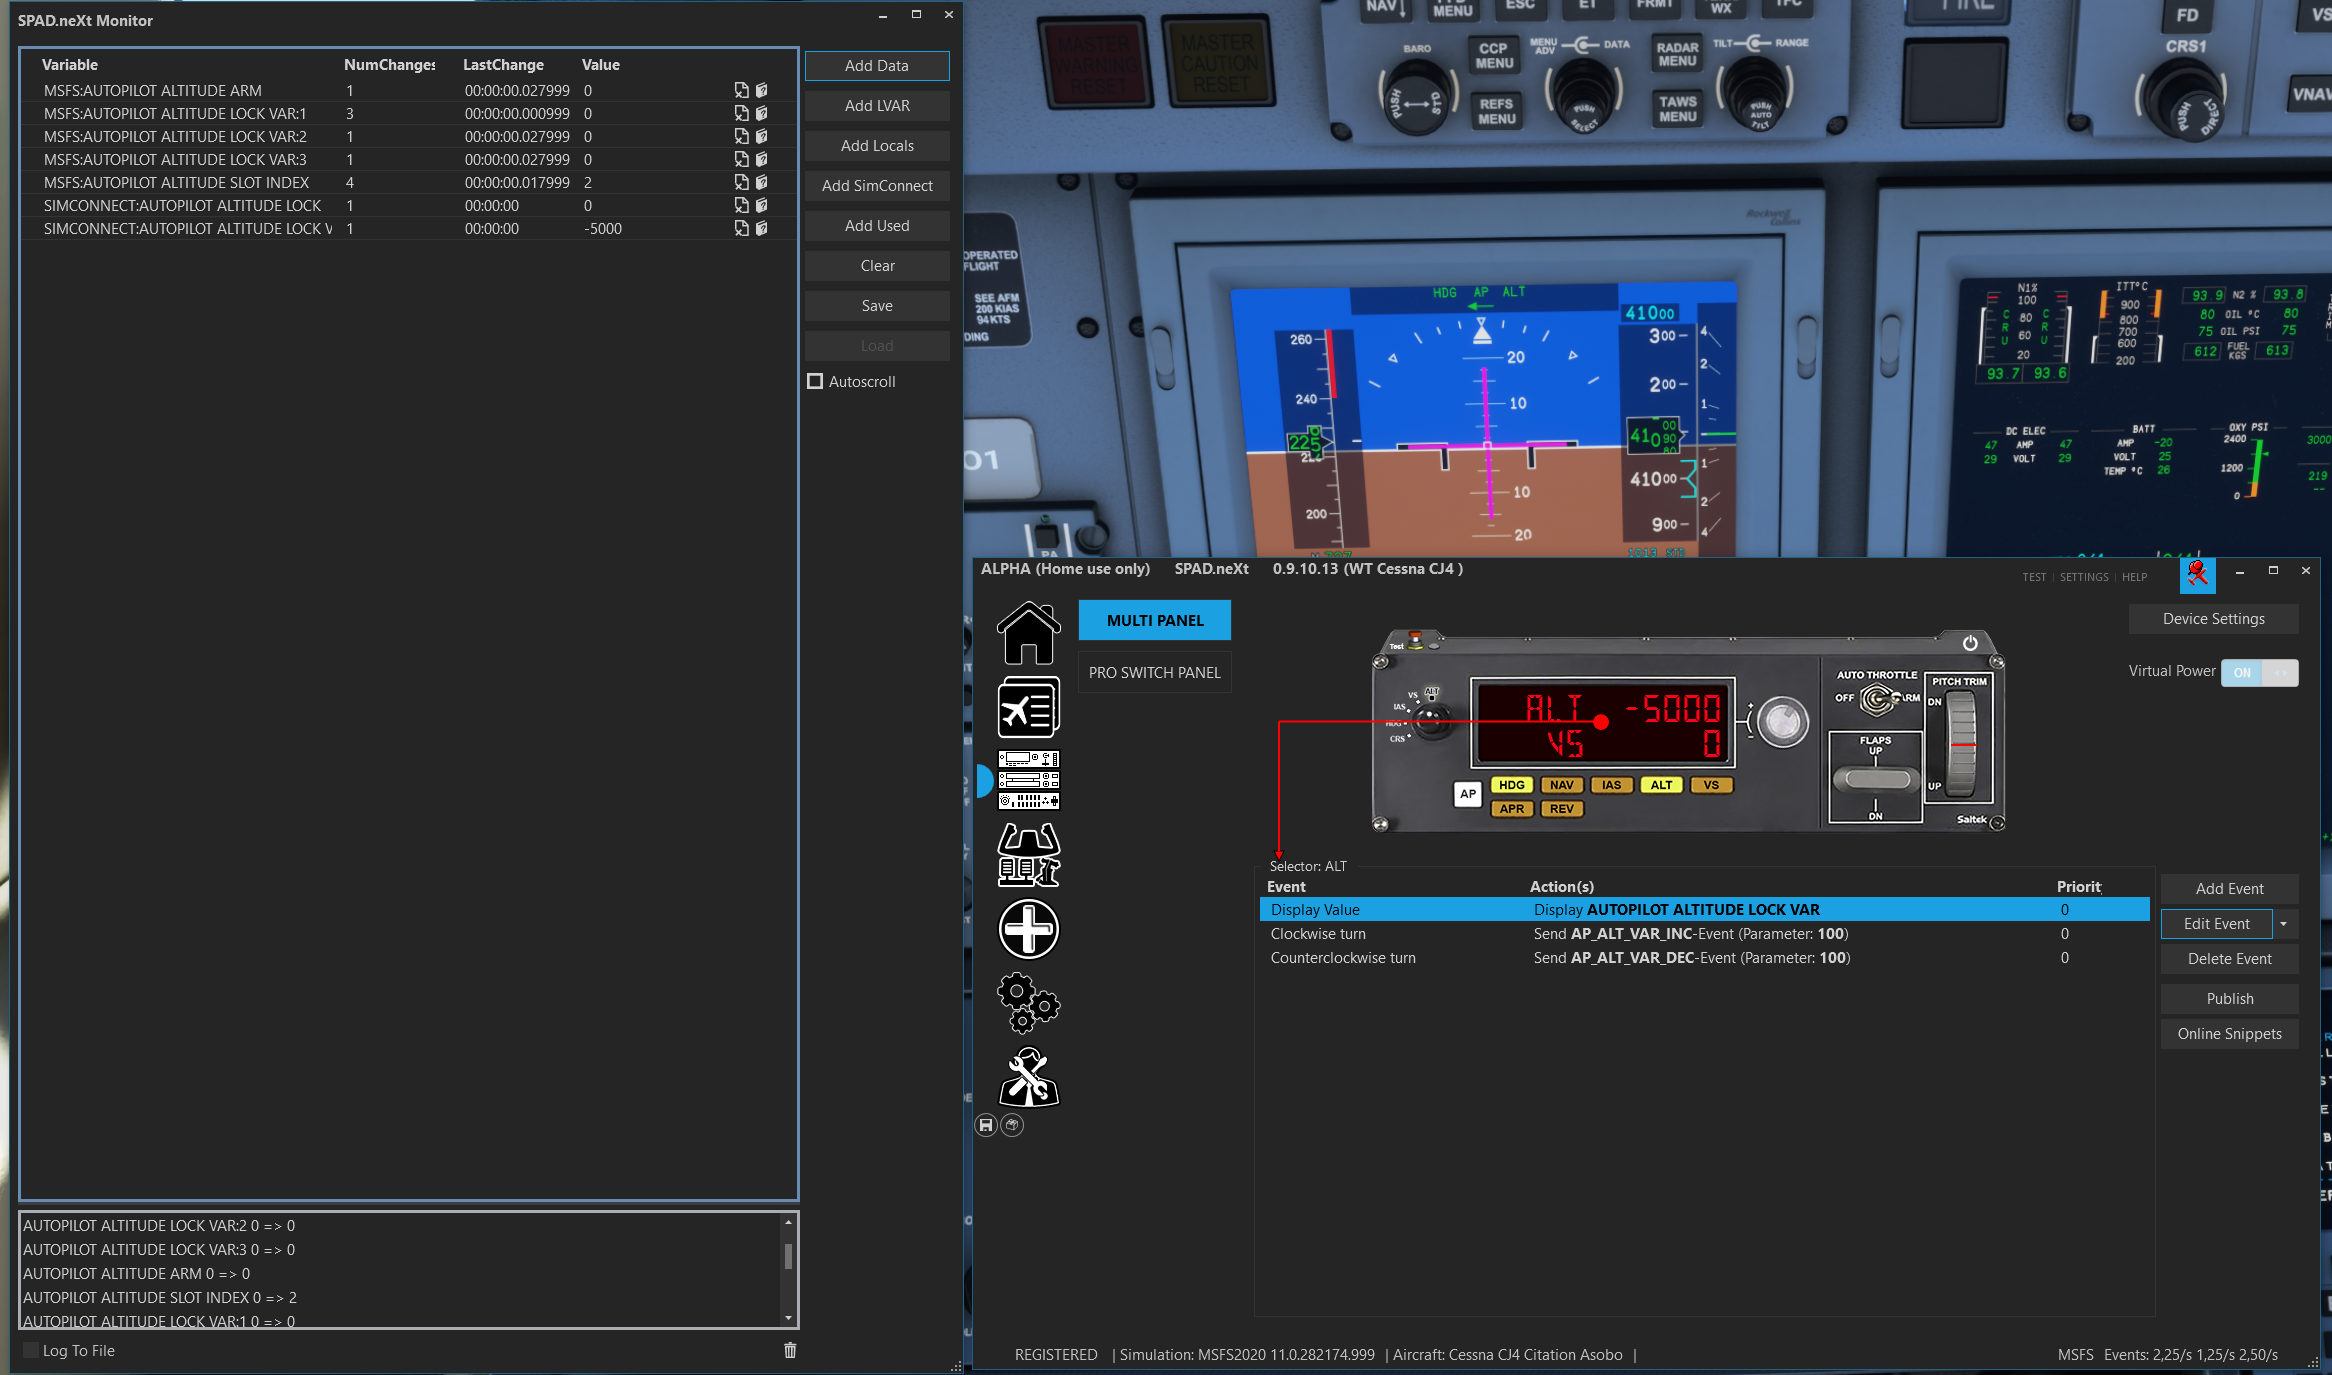Open the Home screen in SPAD.neXt
2332x1375 pixels.
(x=1028, y=633)
